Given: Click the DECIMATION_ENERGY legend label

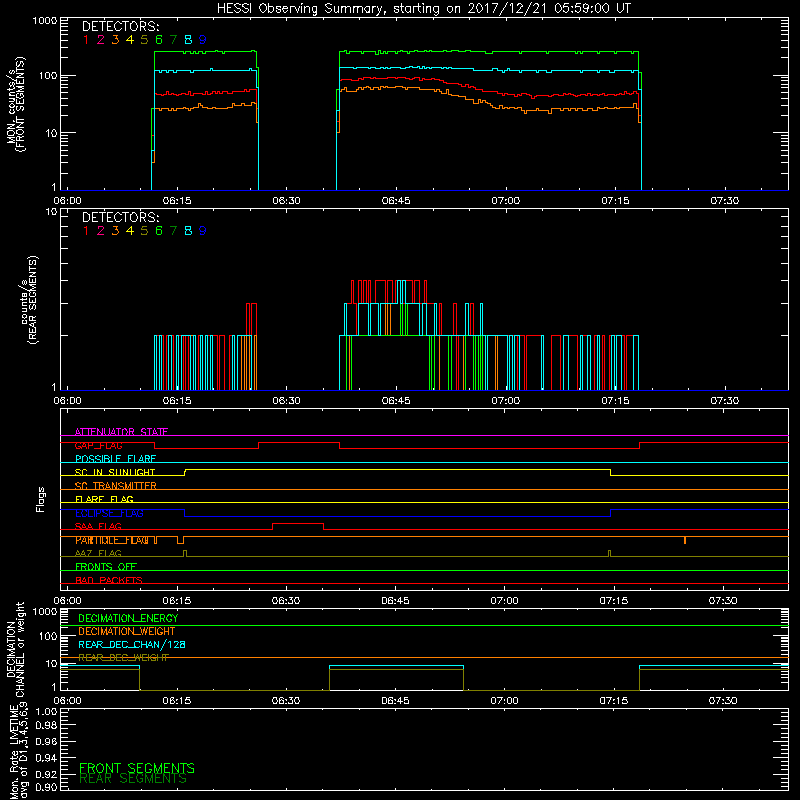Looking at the screenshot, I should pyautogui.click(x=128, y=618).
